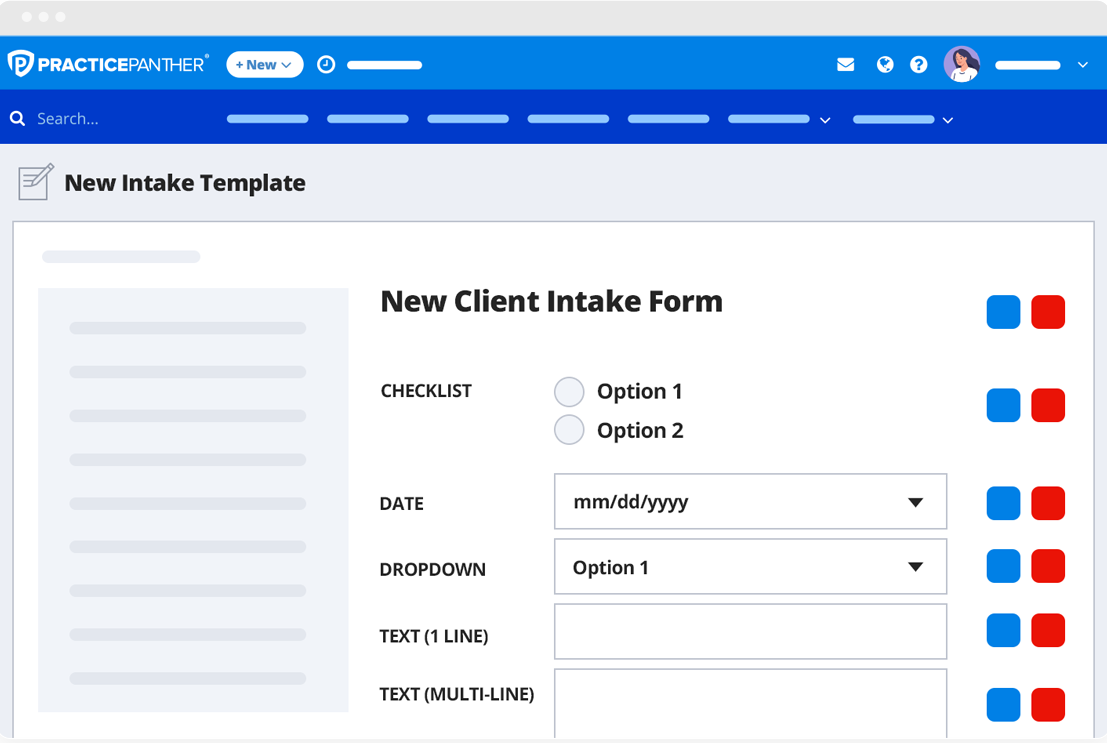Click the Search... field in navigation bar

point(100,119)
